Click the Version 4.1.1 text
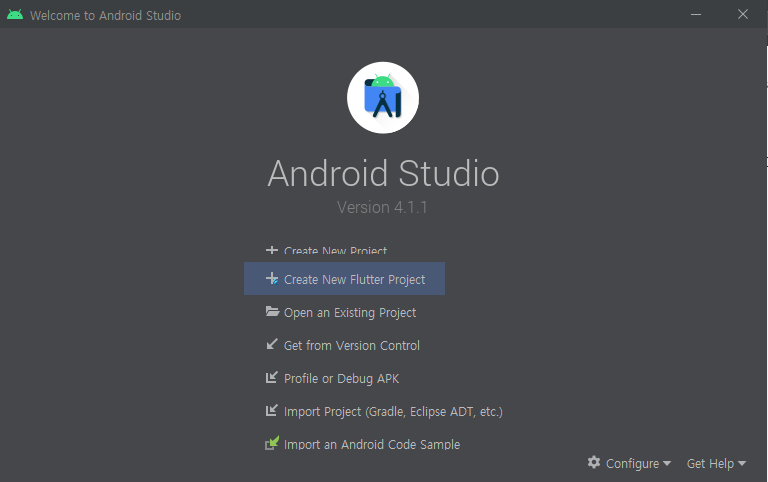Image resolution: width=768 pixels, height=482 pixels. click(x=382, y=207)
